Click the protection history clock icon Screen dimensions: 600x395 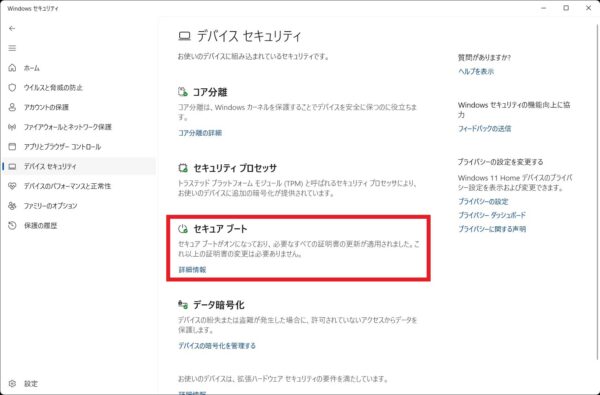coord(12,225)
